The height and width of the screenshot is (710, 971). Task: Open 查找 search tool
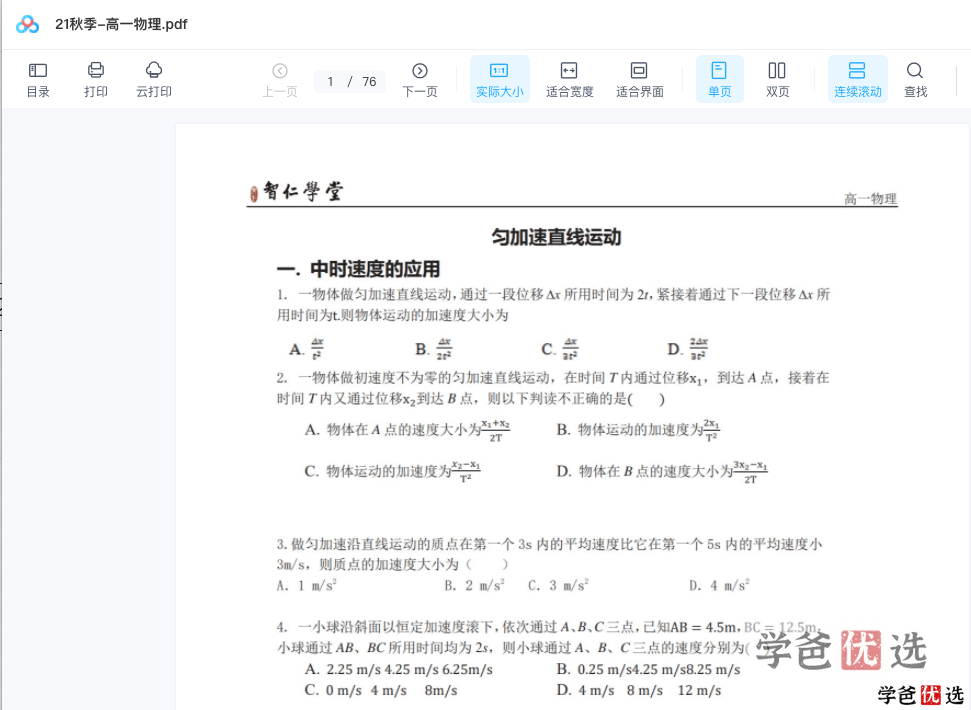[x=915, y=80]
